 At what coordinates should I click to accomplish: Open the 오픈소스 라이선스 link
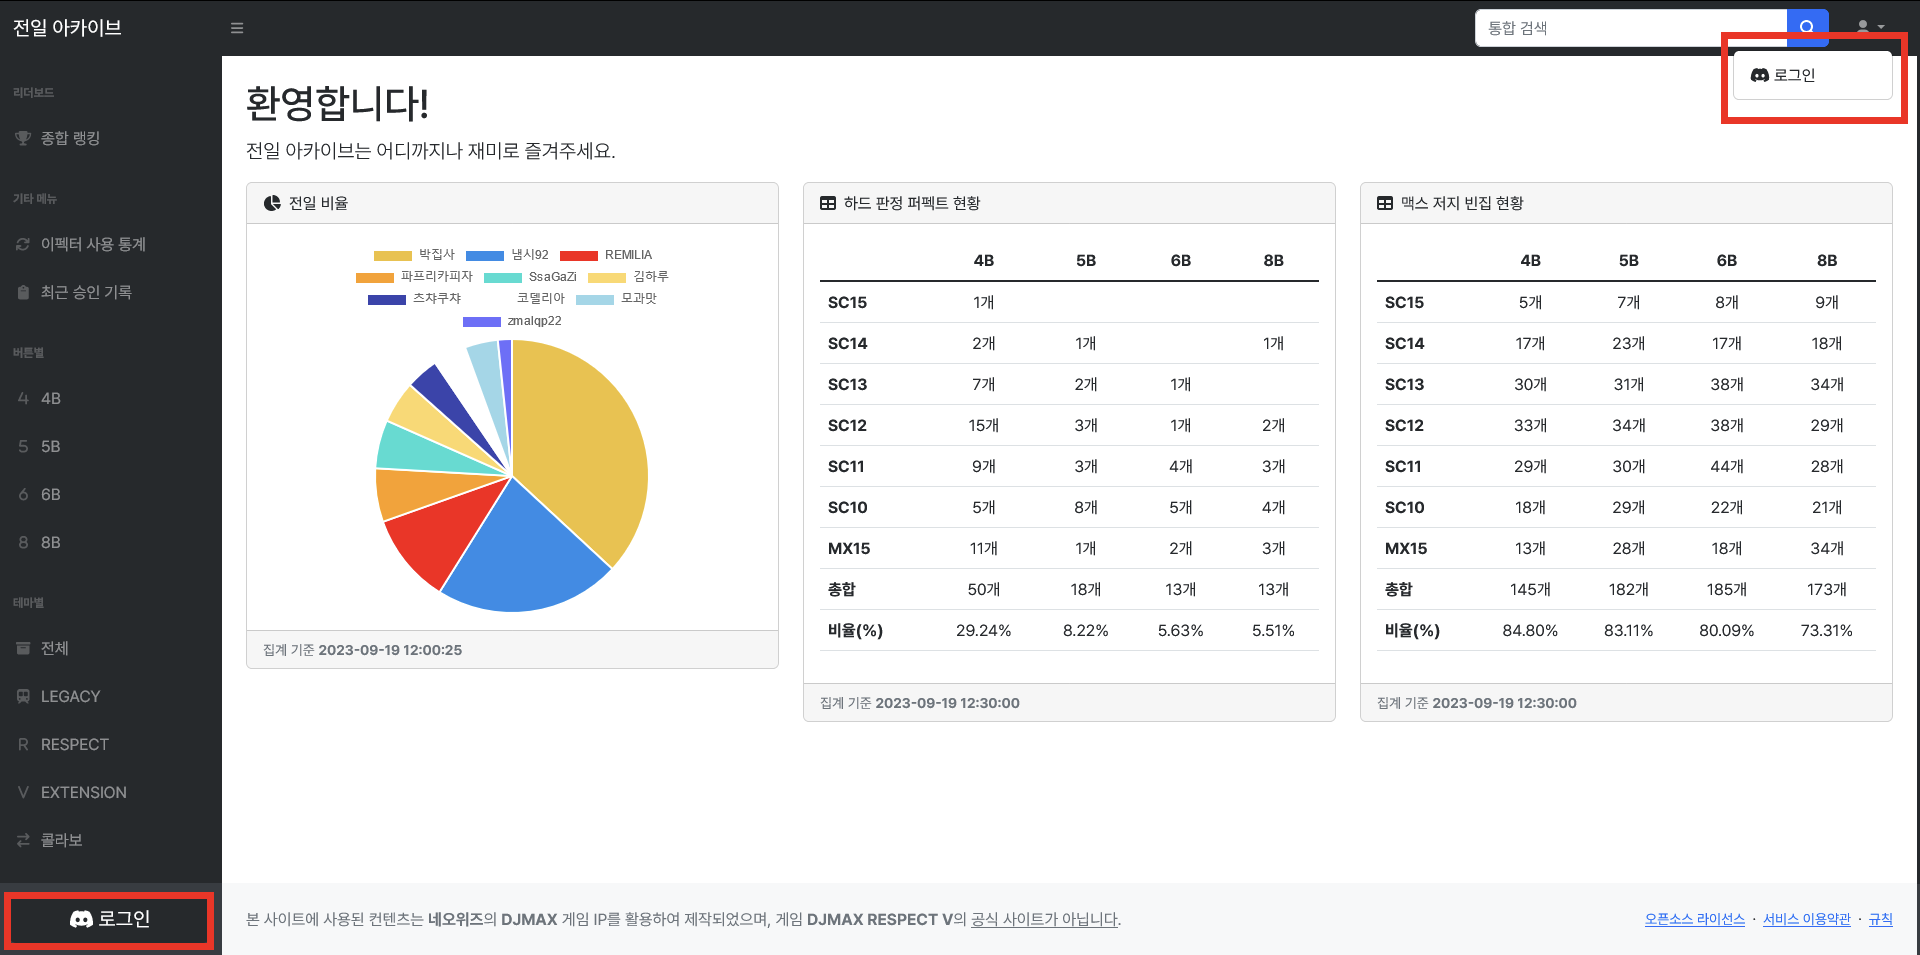(1694, 919)
